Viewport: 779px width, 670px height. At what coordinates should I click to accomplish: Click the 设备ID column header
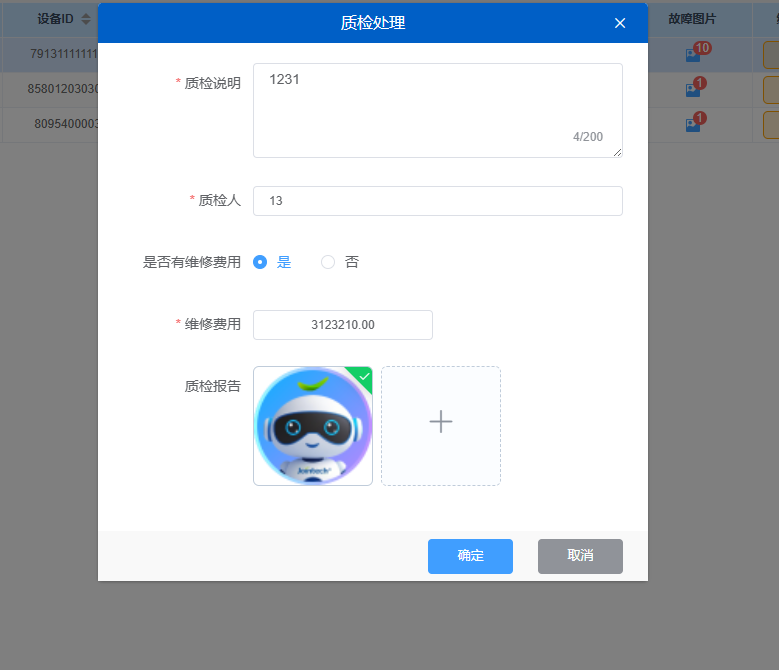pyautogui.click(x=55, y=19)
